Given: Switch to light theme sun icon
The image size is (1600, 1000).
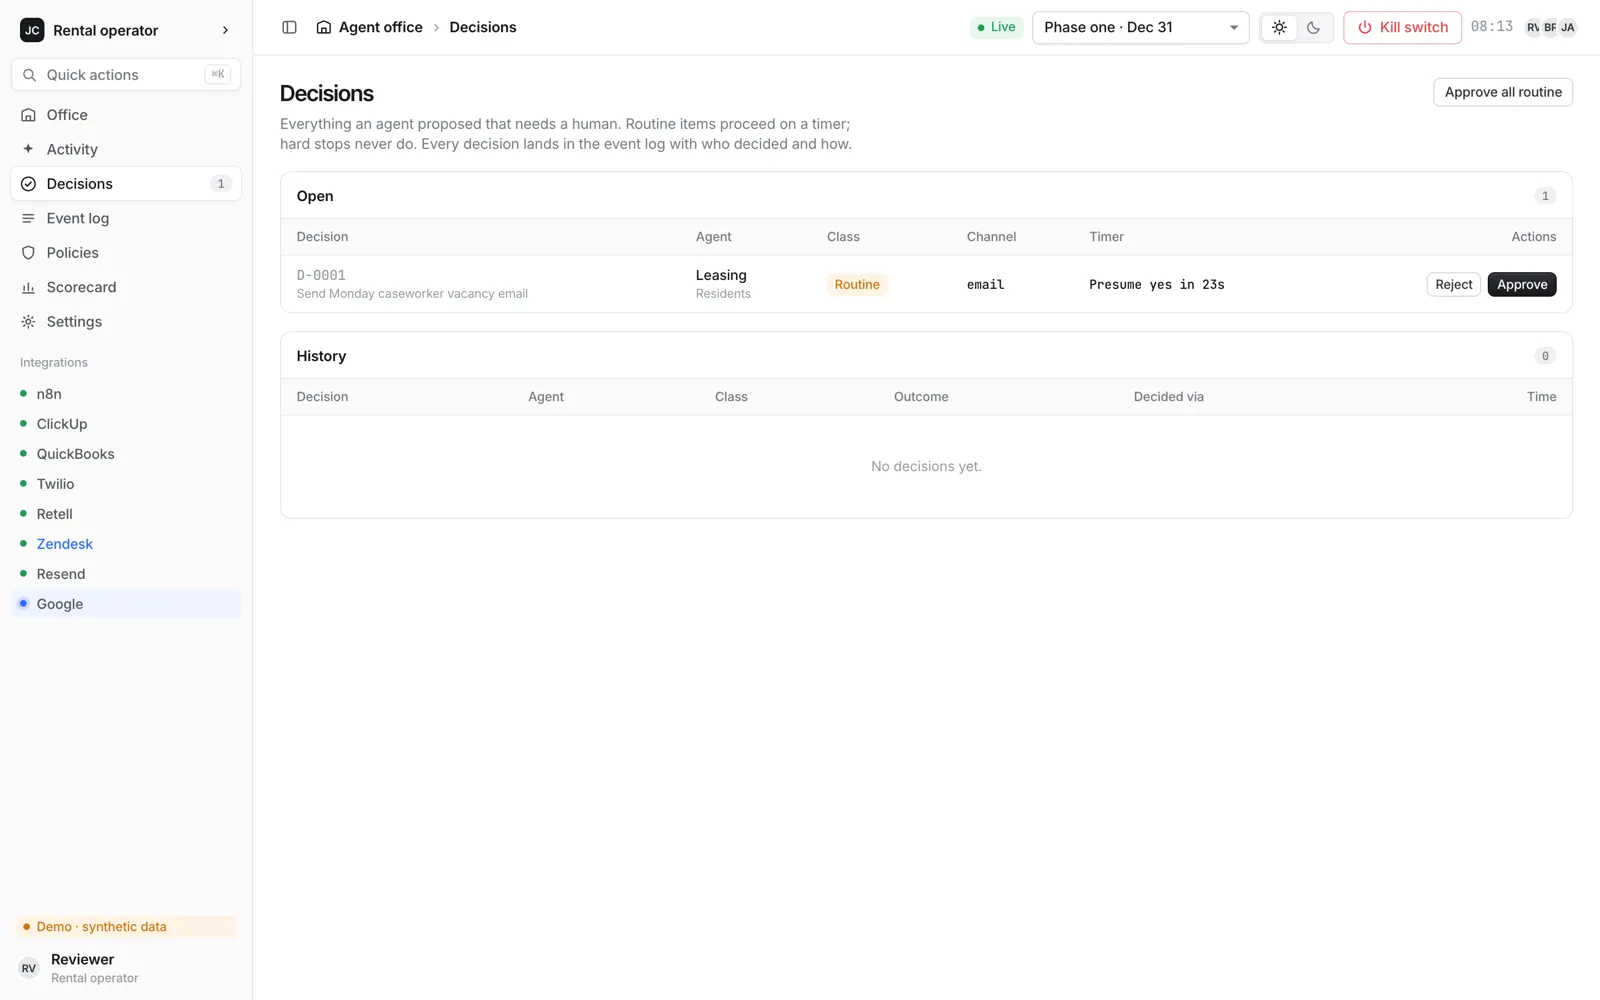Looking at the screenshot, I should point(1279,27).
